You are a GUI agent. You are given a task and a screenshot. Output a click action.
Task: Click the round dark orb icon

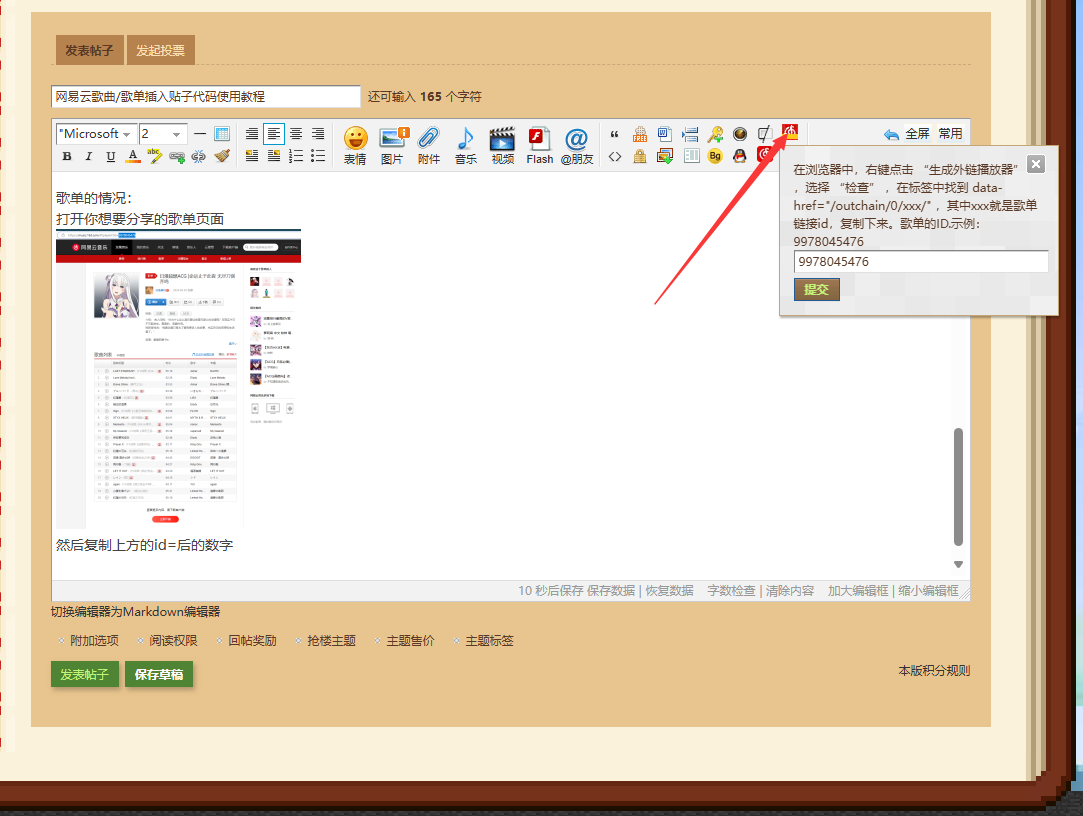coord(740,134)
